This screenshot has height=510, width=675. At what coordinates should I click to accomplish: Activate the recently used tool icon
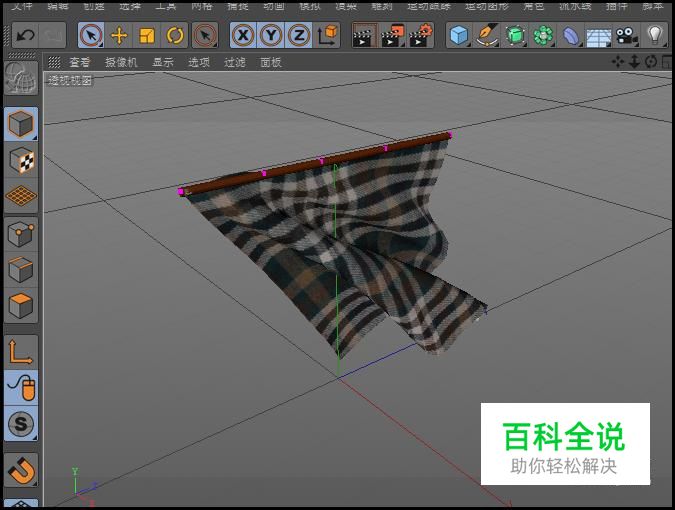[205, 35]
